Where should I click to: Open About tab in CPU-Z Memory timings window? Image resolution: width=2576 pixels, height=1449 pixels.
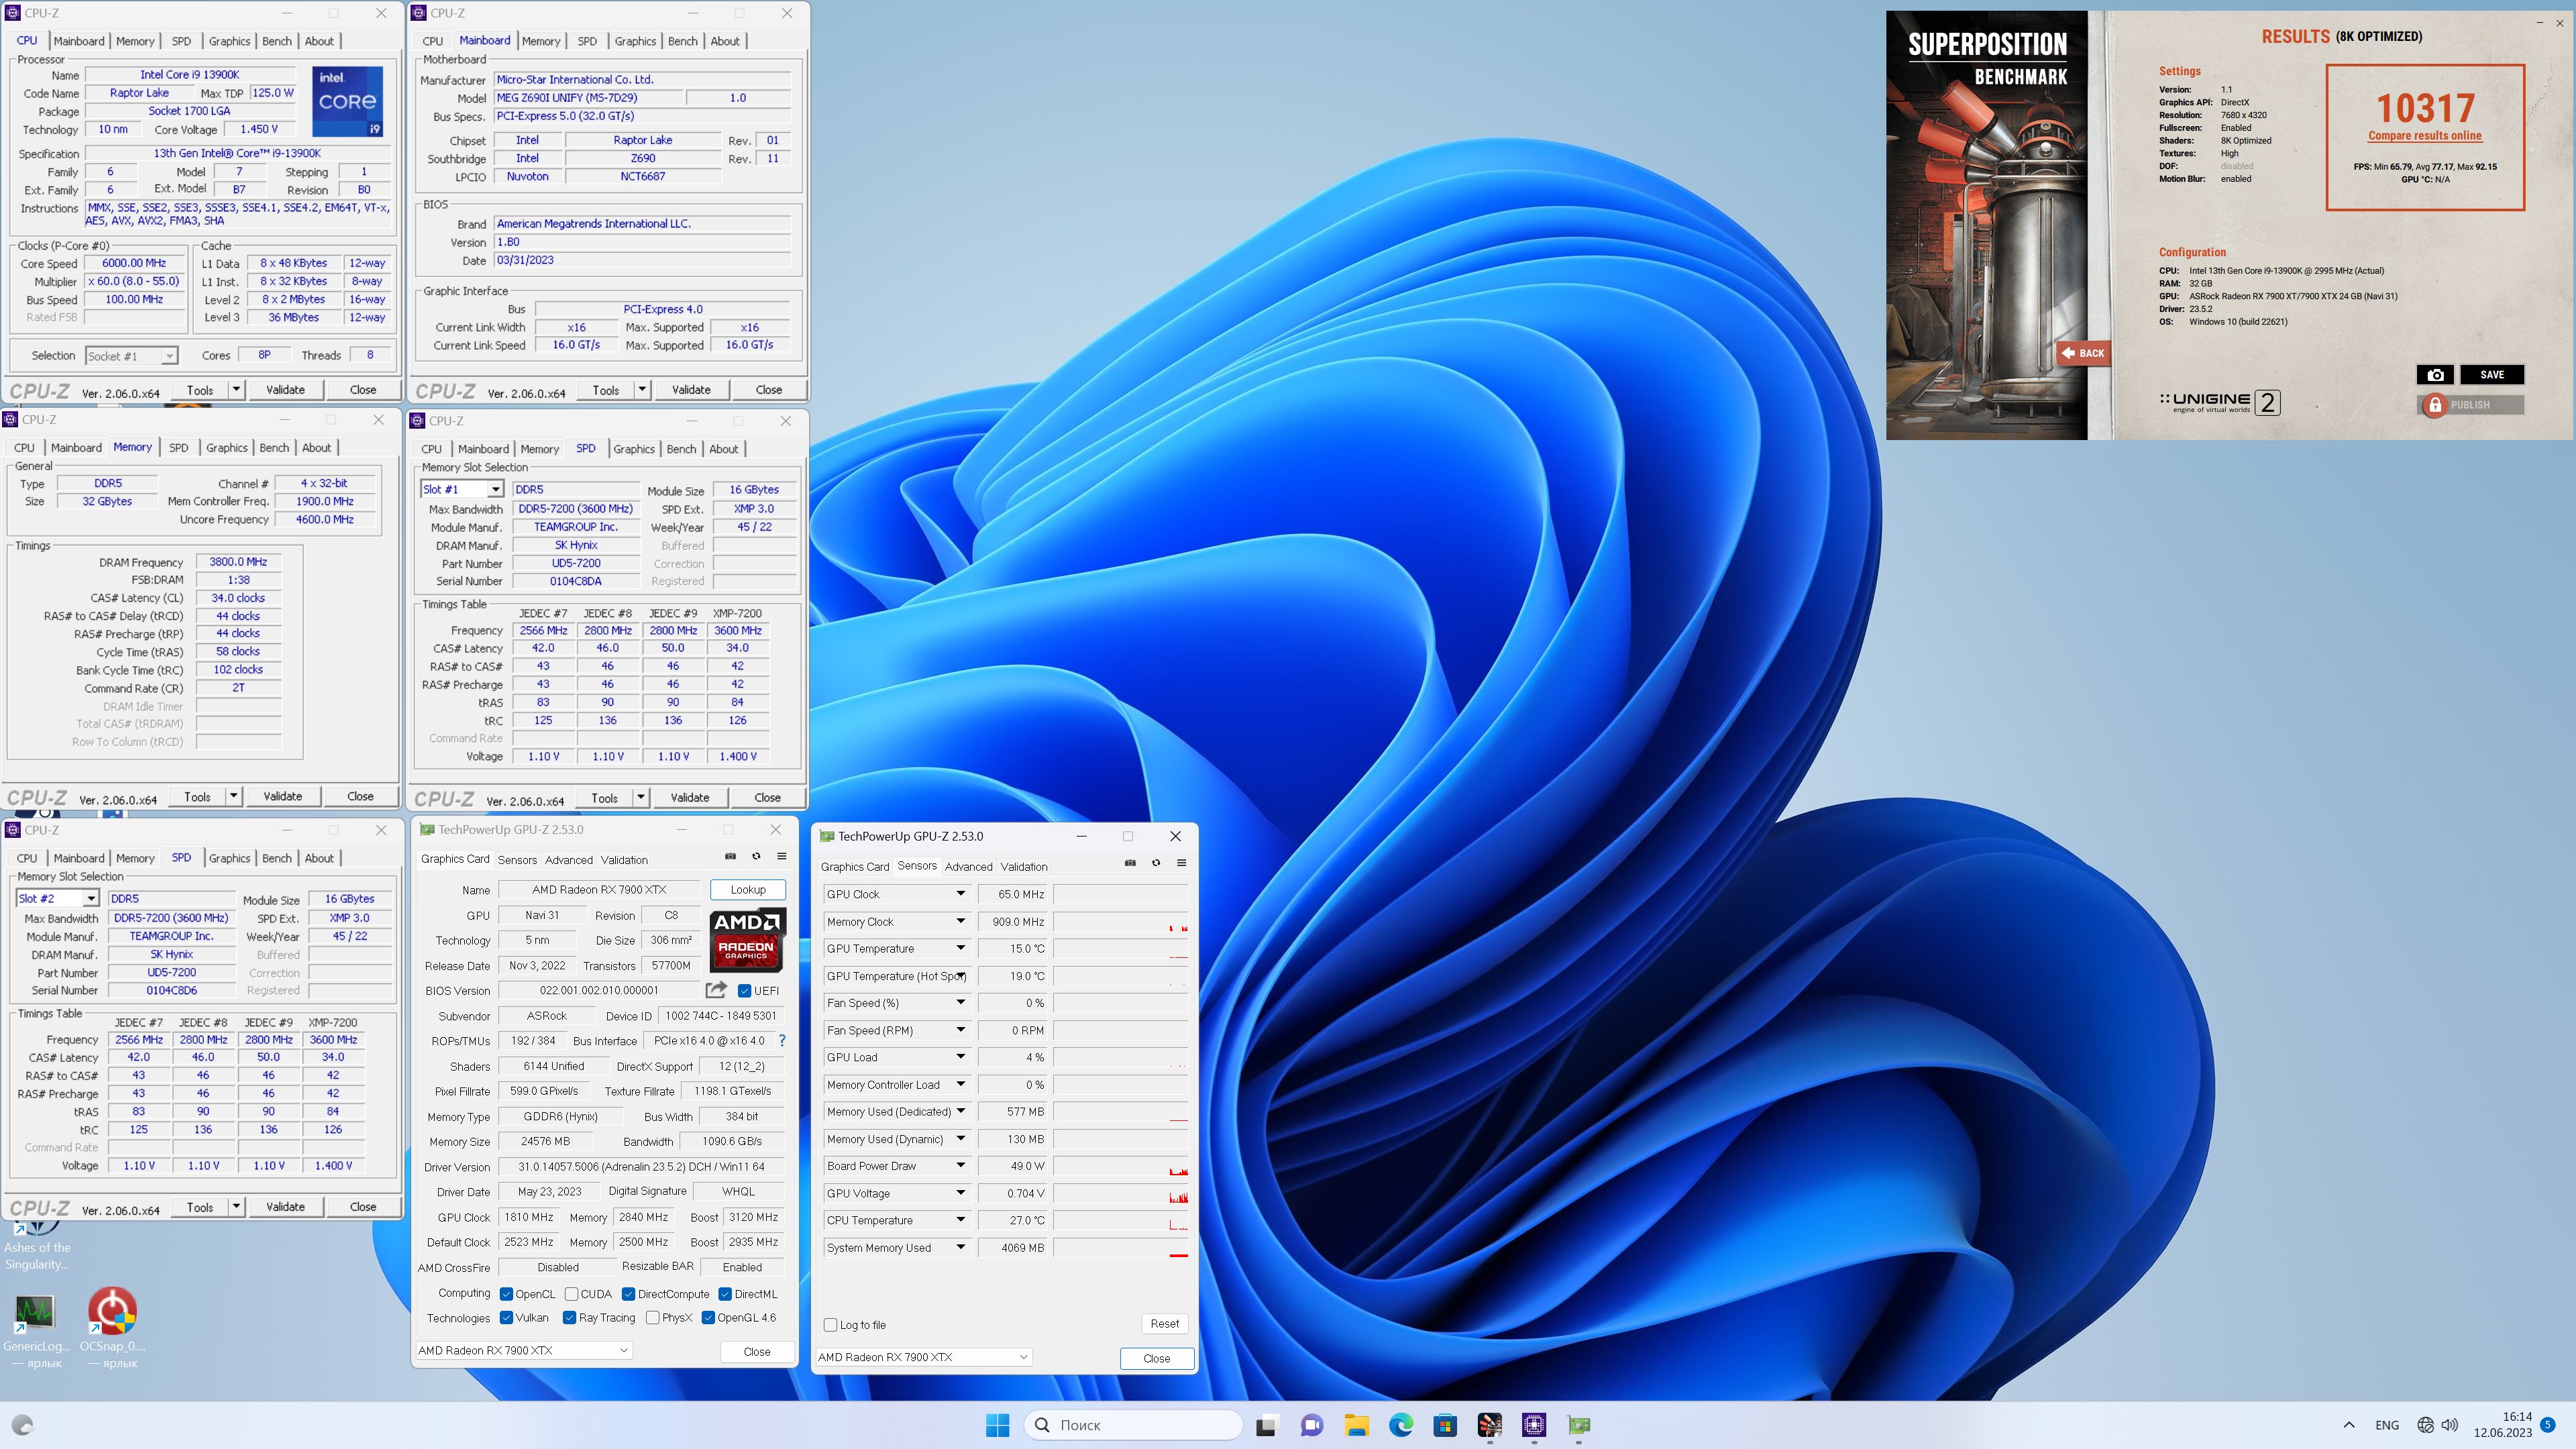[x=316, y=448]
